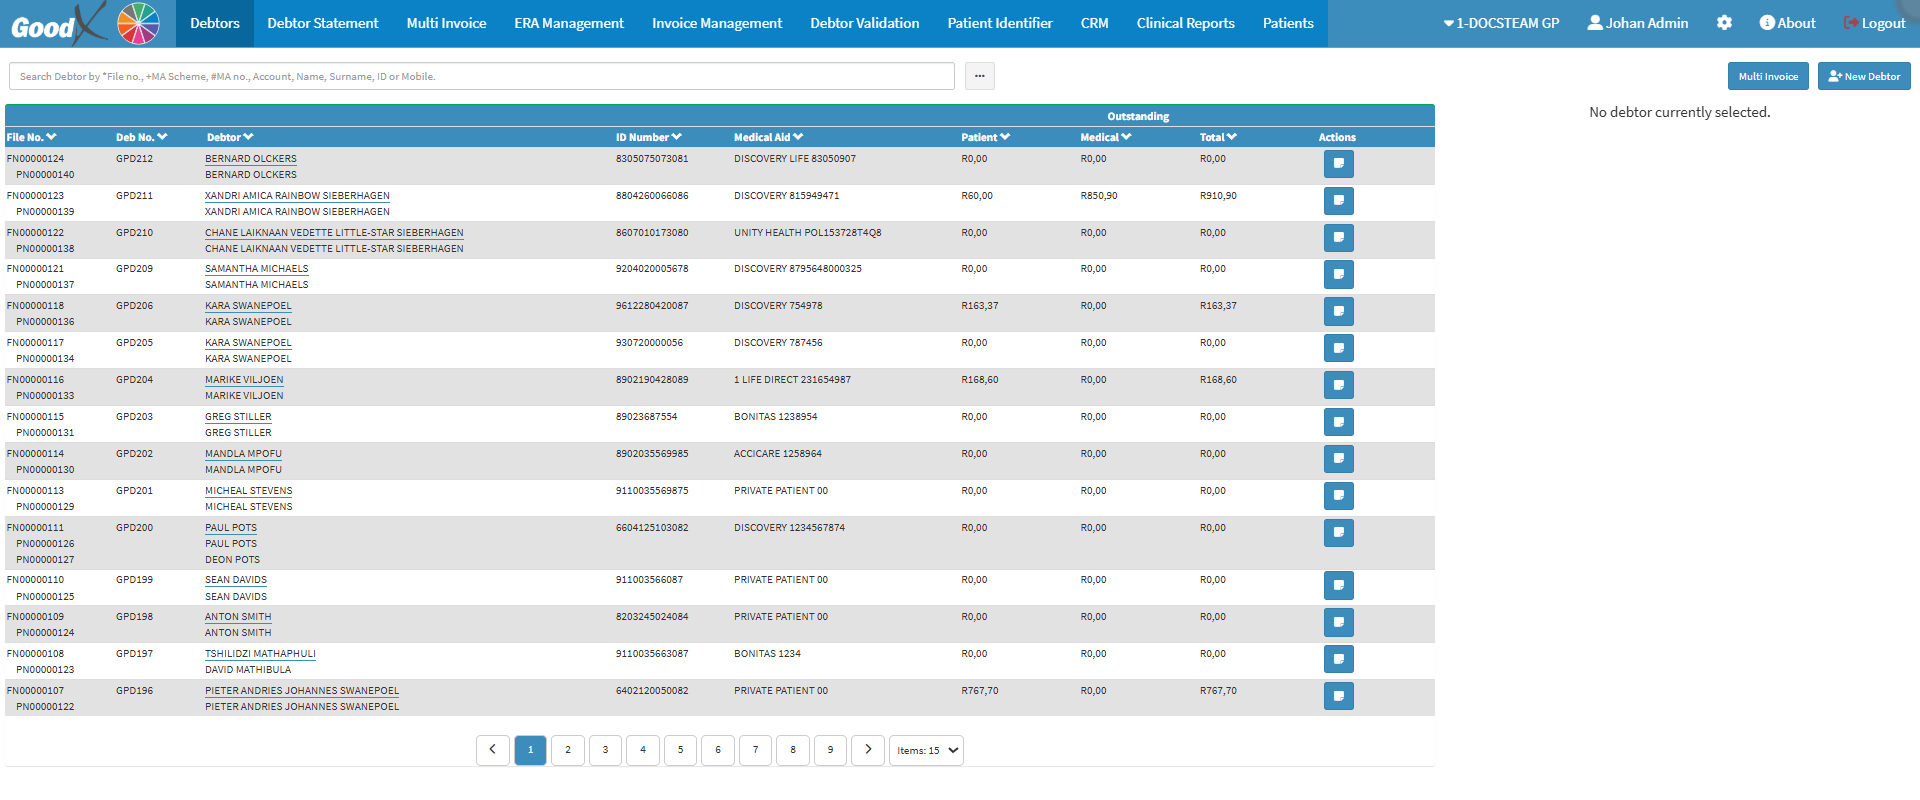This screenshot has width=1920, height=800.
Task: Click the three-dot advanced search button
Action: [979, 76]
